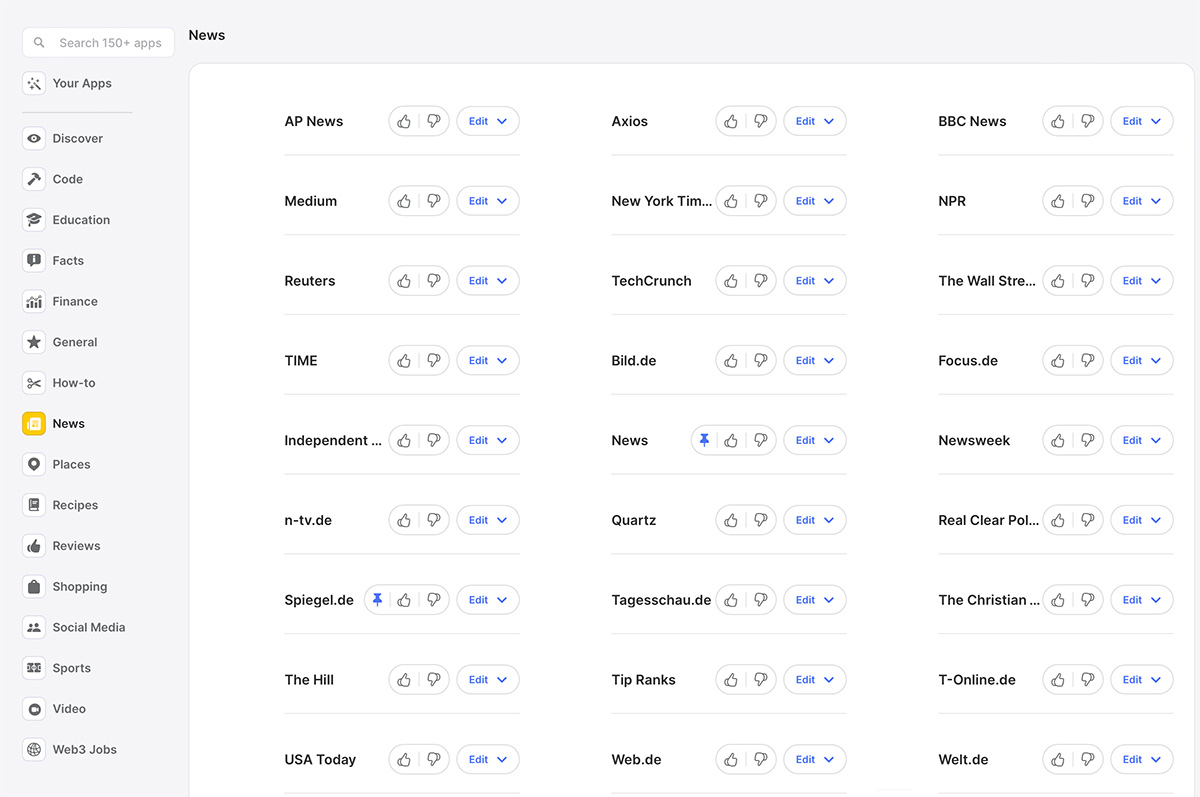Open the Education graduation cap icon
Viewport: 1200px width, 797px height.
point(34,220)
